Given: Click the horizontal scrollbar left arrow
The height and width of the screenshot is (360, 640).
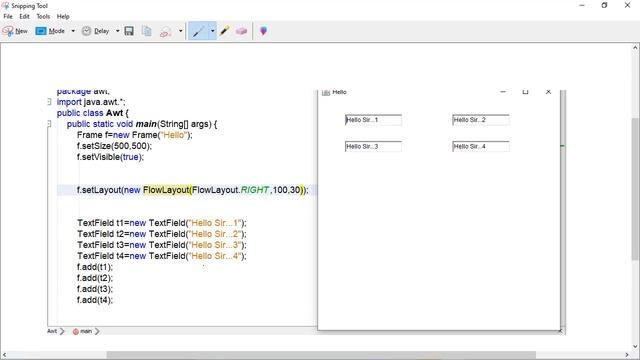Looking at the screenshot, I should click(4, 355).
